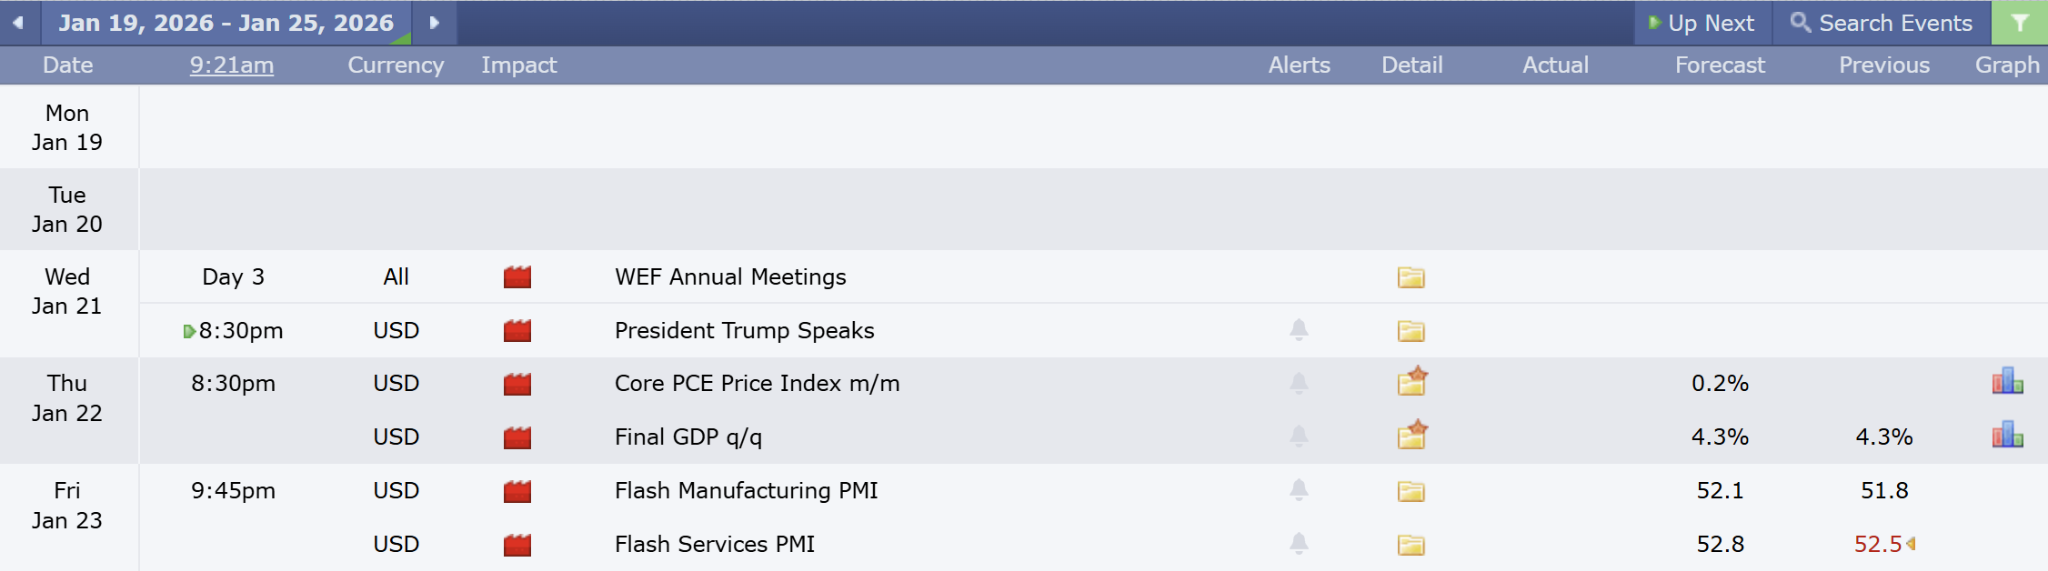Image resolution: width=2048 pixels, height=571 pixels.
Task: Open starred detail folder for Core PCE
Action: click(1412, 382)
